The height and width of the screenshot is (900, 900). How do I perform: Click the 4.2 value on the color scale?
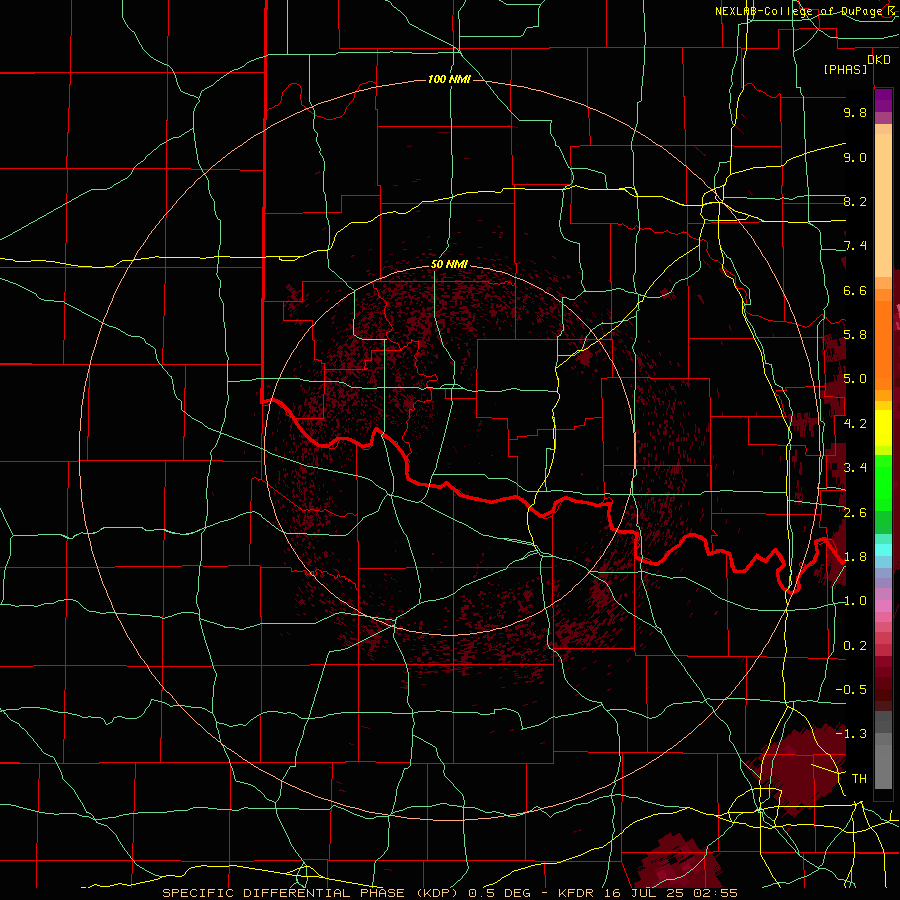(855, 424)
